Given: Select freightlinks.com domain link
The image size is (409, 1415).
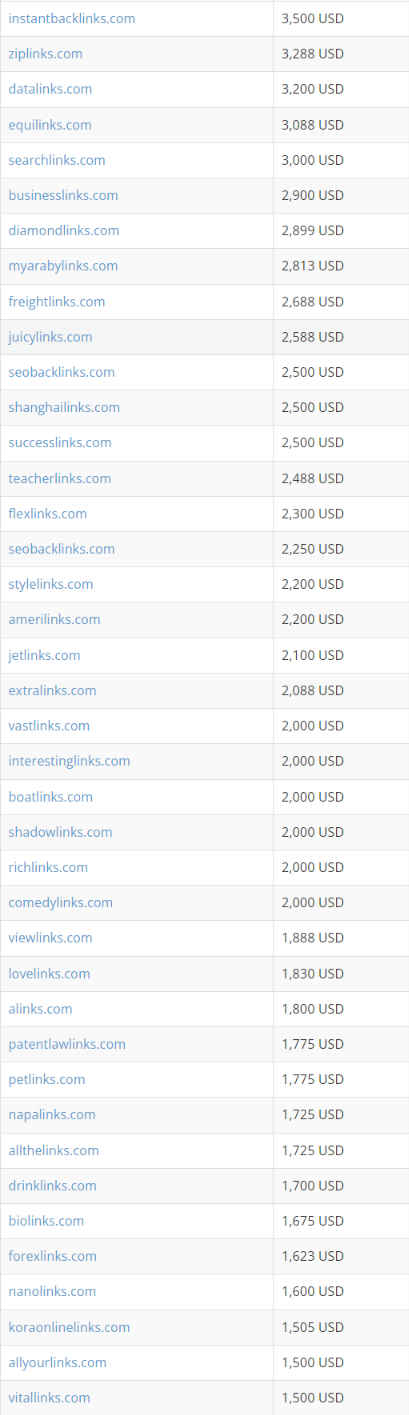Looking at the screenshot, I should coord(57,302).
